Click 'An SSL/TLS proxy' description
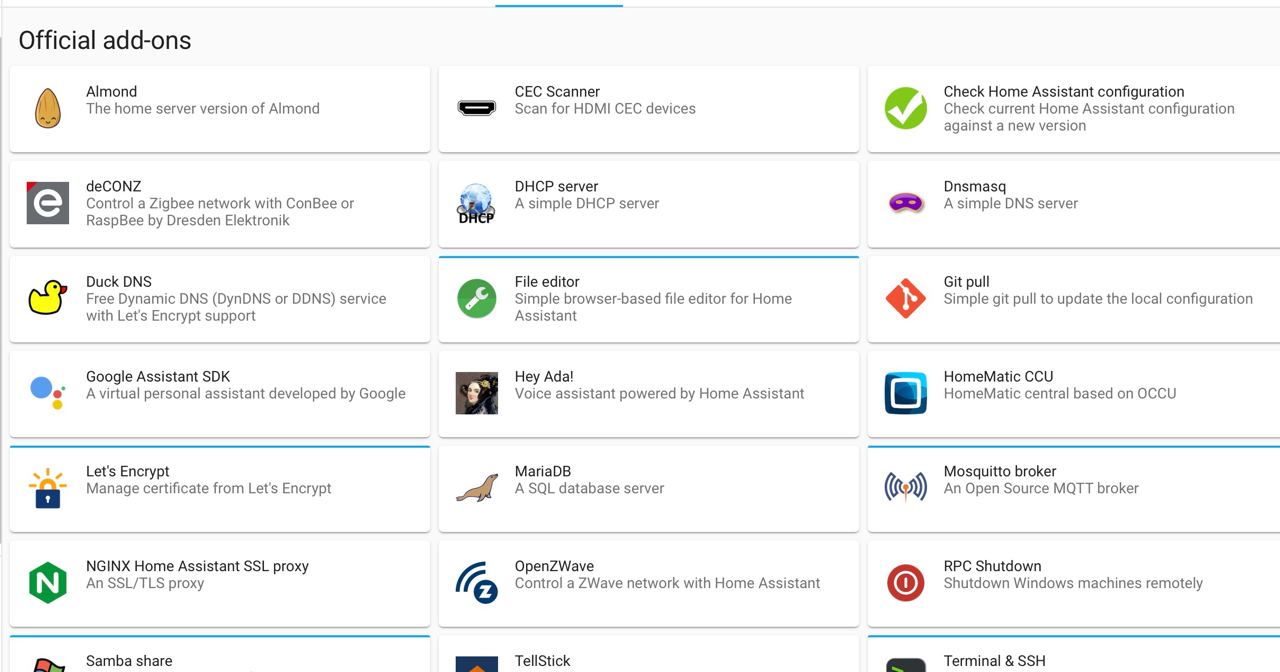Screen dimensions: 1280x672 pyautogui.click(x=145, y=583)
